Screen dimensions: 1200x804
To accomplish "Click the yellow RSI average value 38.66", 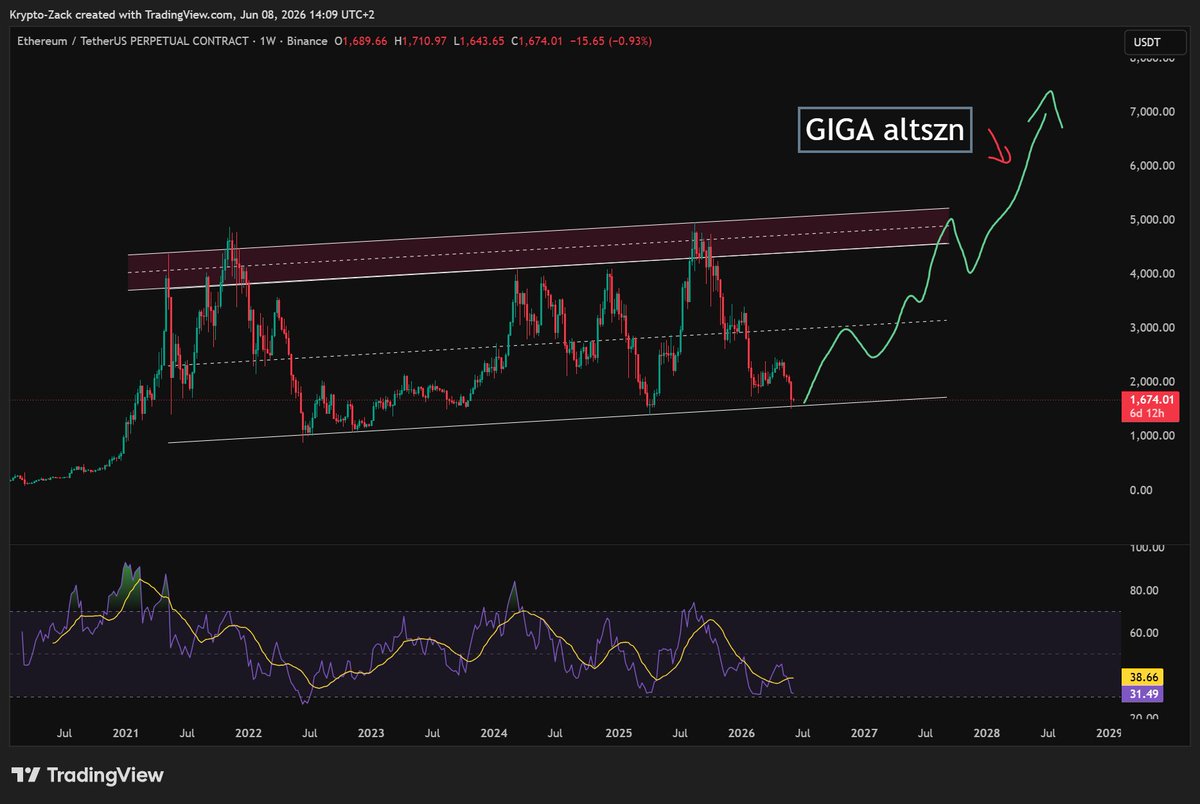I will (1143, 676).
